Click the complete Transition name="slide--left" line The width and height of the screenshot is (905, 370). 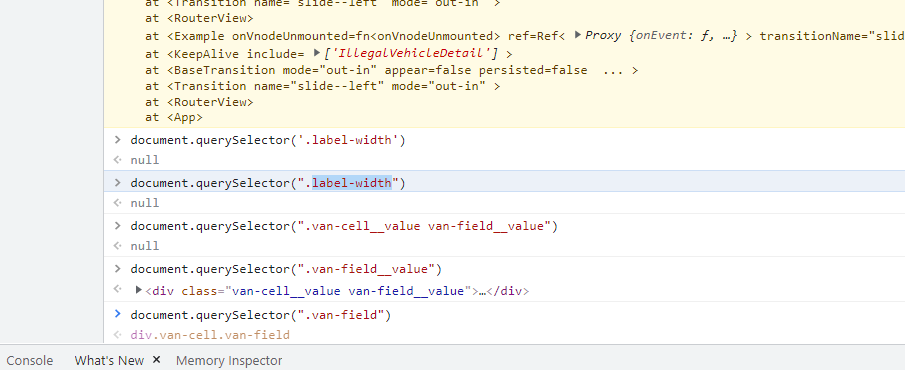323,87
